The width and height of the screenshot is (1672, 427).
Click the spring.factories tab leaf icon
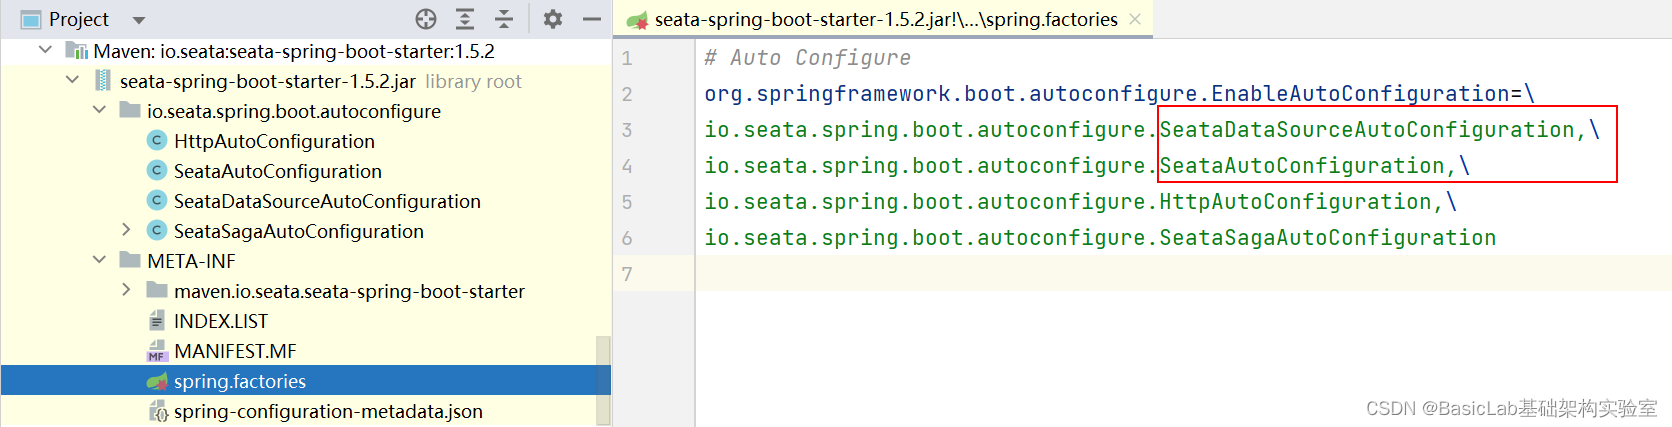(x=637, y=19)
